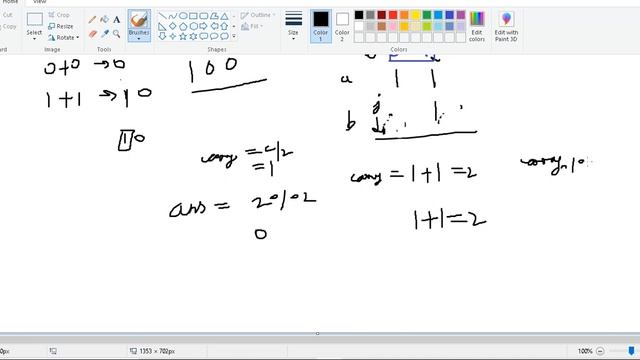Viewport: 640px width, 360px height.
Task: Open the Resize dialog
Action: (x=61, y=26)
